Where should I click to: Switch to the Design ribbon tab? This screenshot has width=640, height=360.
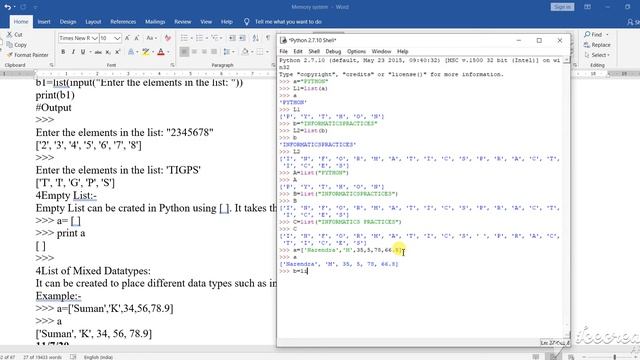click(x=68, y=22)
